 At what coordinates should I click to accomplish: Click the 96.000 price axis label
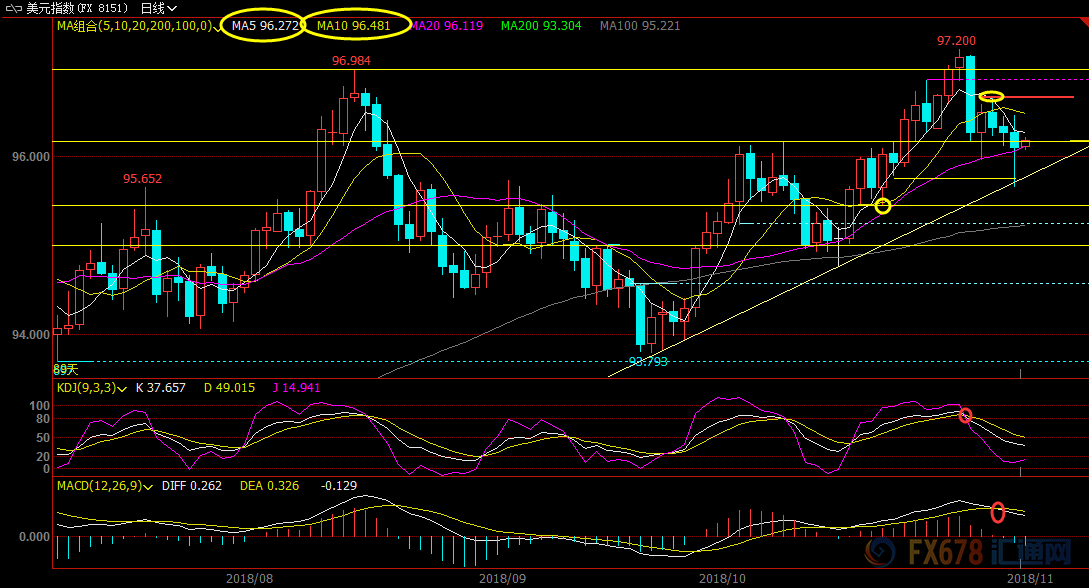pos(31,158)
